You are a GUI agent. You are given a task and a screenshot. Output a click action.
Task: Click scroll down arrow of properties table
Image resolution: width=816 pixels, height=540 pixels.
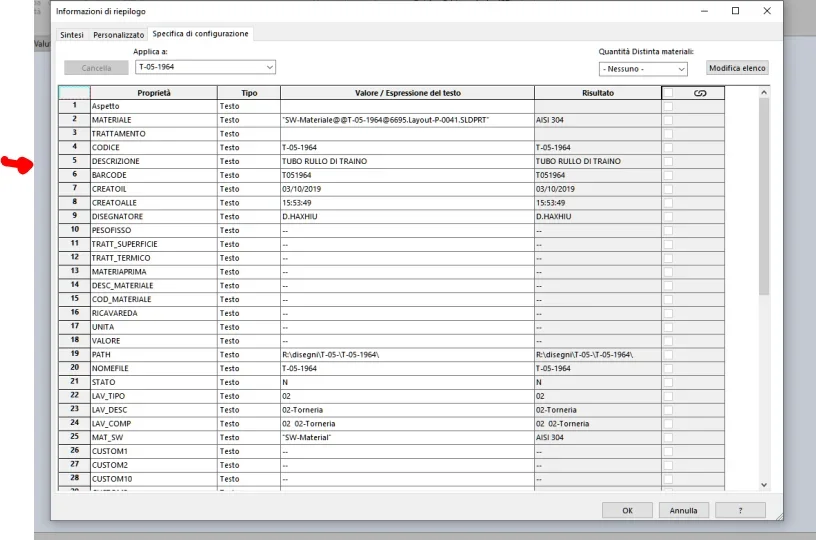[765, 485]
